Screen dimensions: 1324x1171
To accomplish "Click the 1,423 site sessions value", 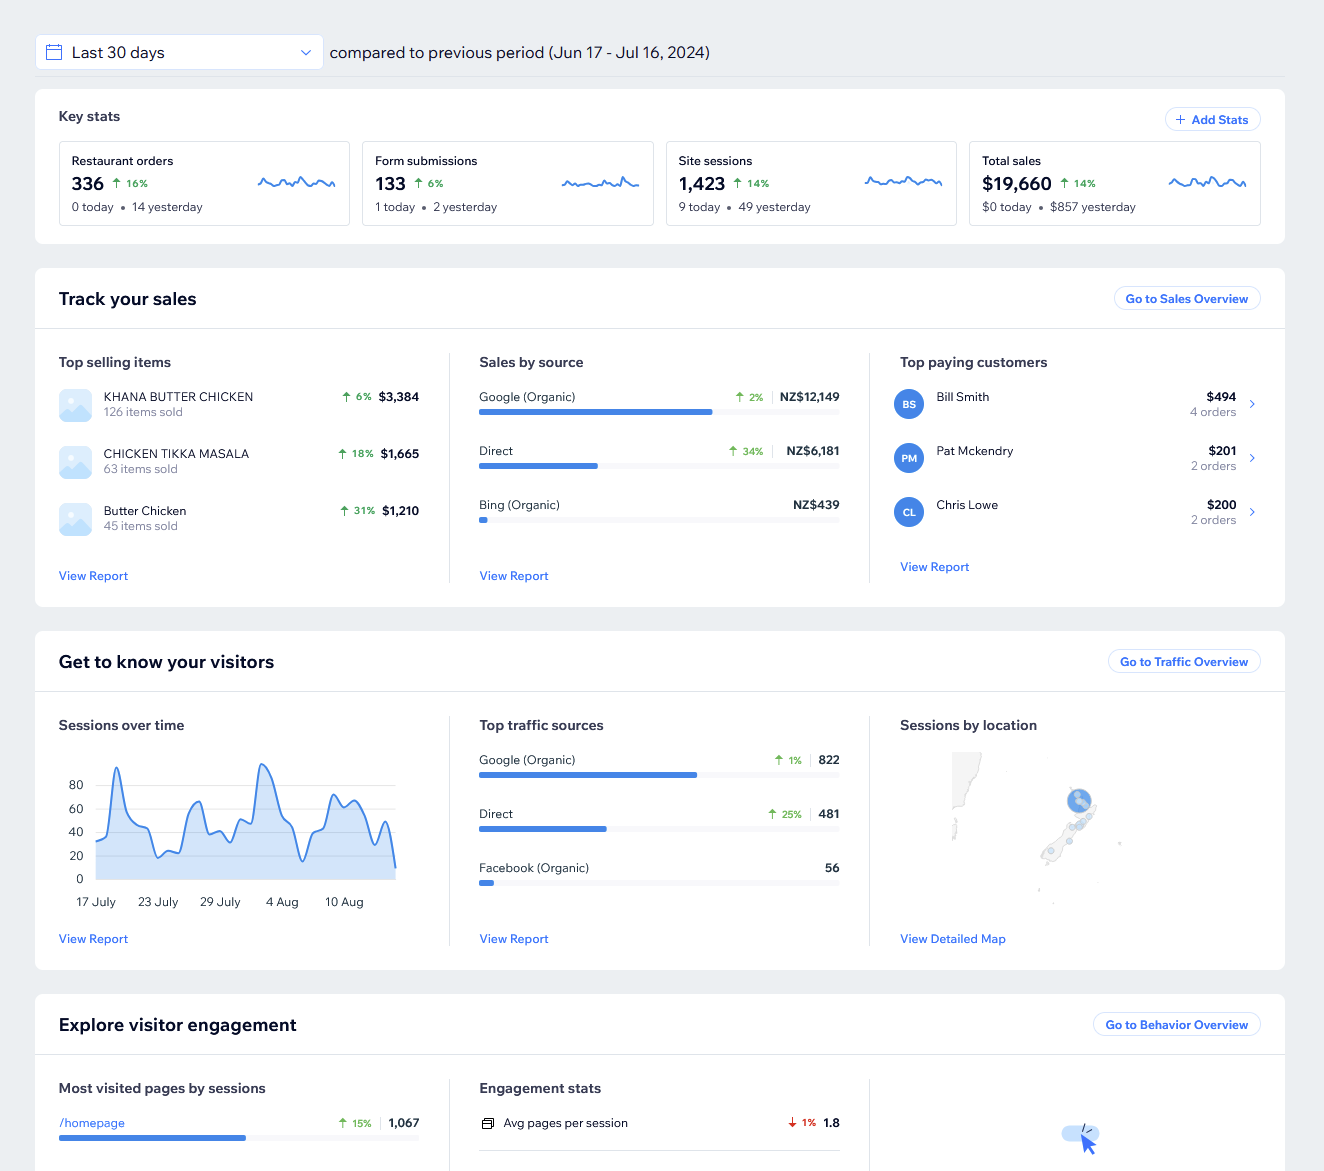I will (x=702, y=184).
